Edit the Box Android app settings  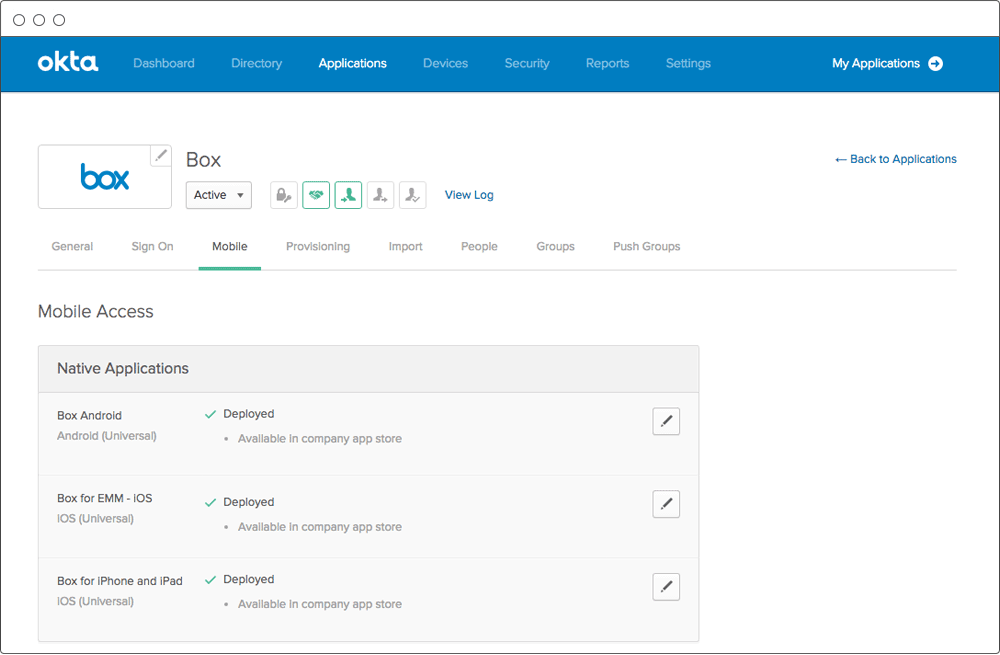point(665,422)
